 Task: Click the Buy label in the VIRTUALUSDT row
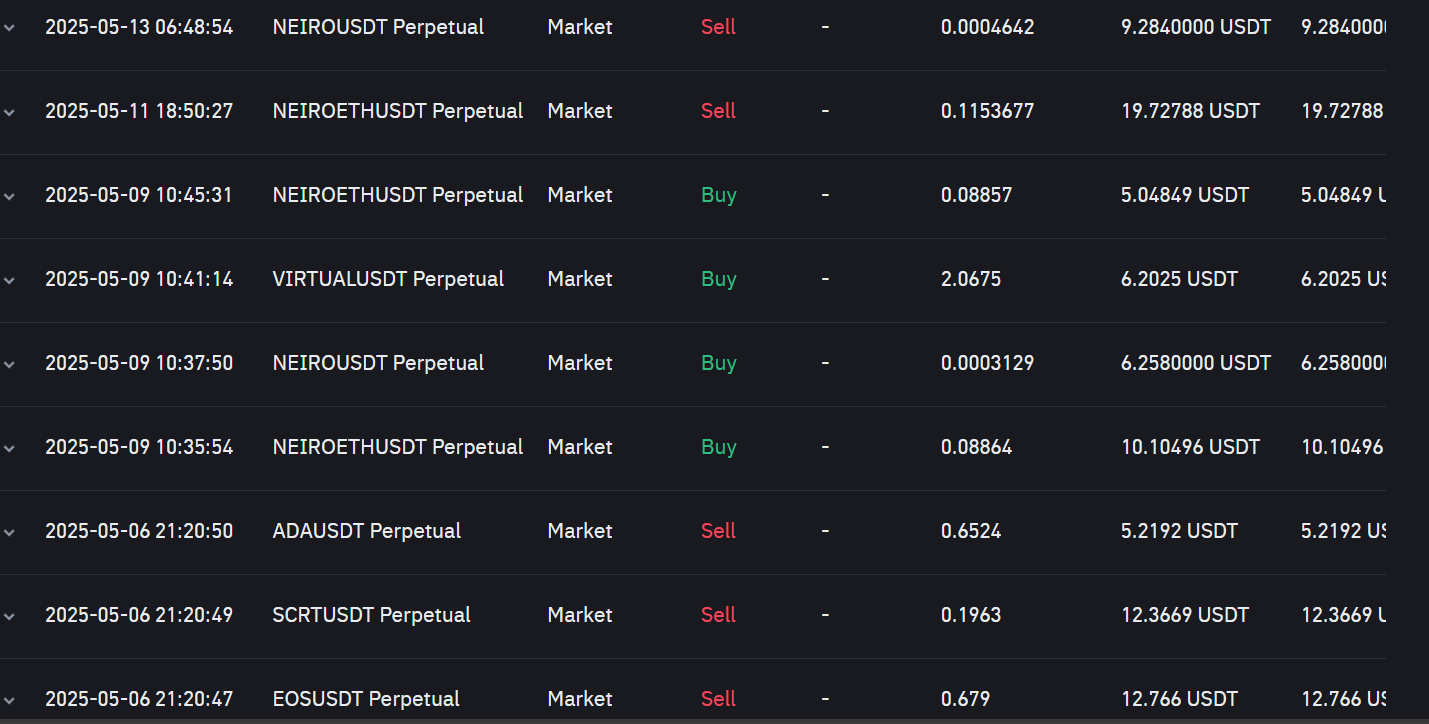(x=718, y=279)
